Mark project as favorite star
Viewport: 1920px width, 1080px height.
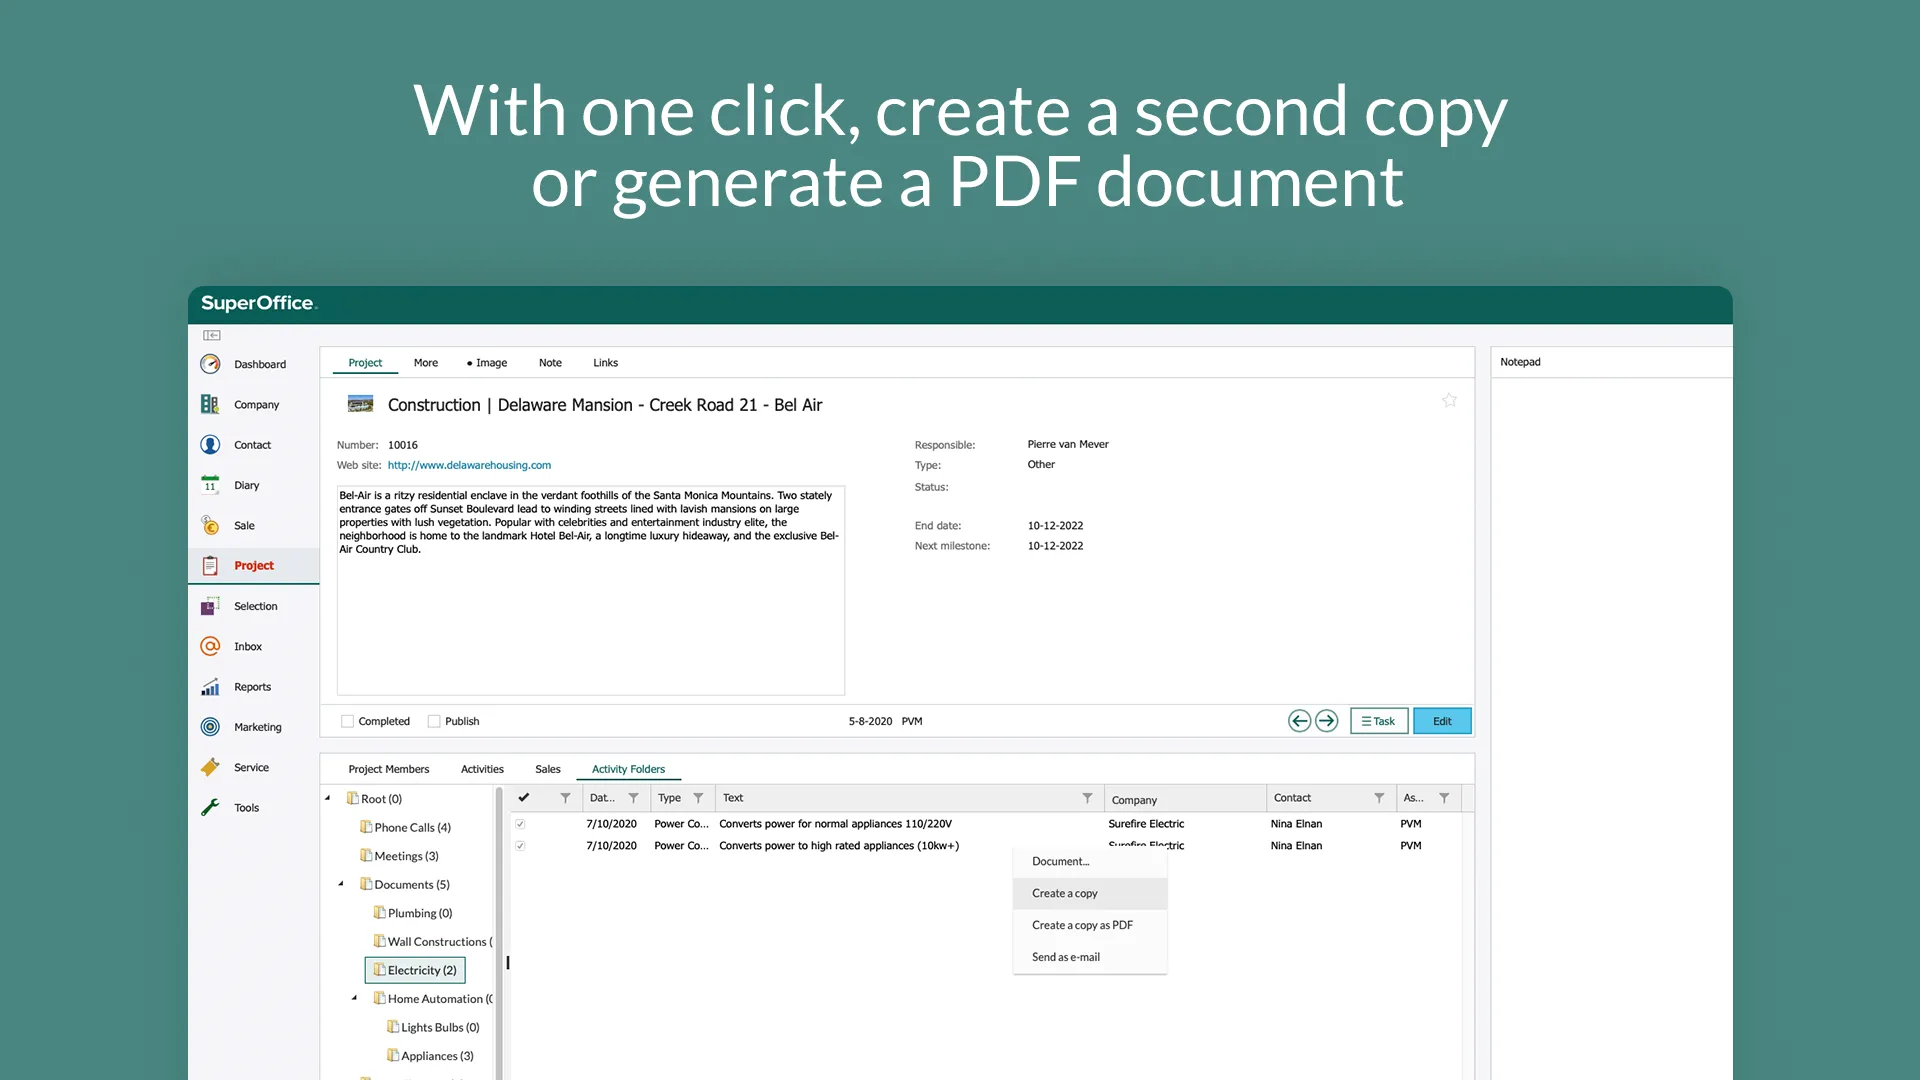(x=1449, y=400)
